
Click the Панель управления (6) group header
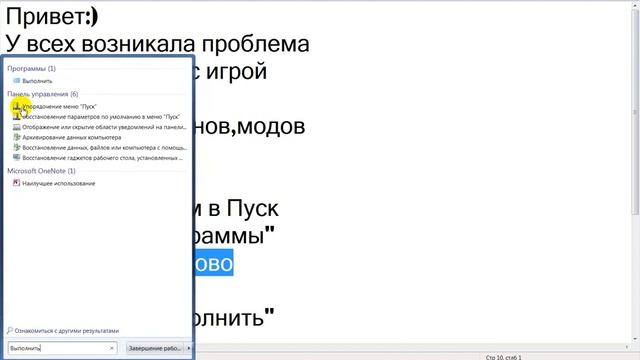42,94
